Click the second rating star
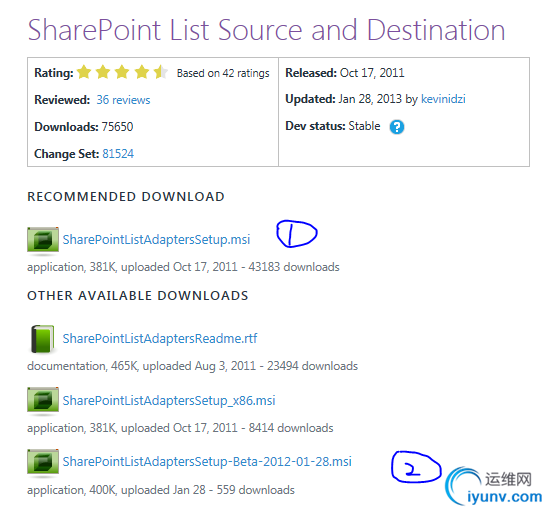 click(103, 72)
